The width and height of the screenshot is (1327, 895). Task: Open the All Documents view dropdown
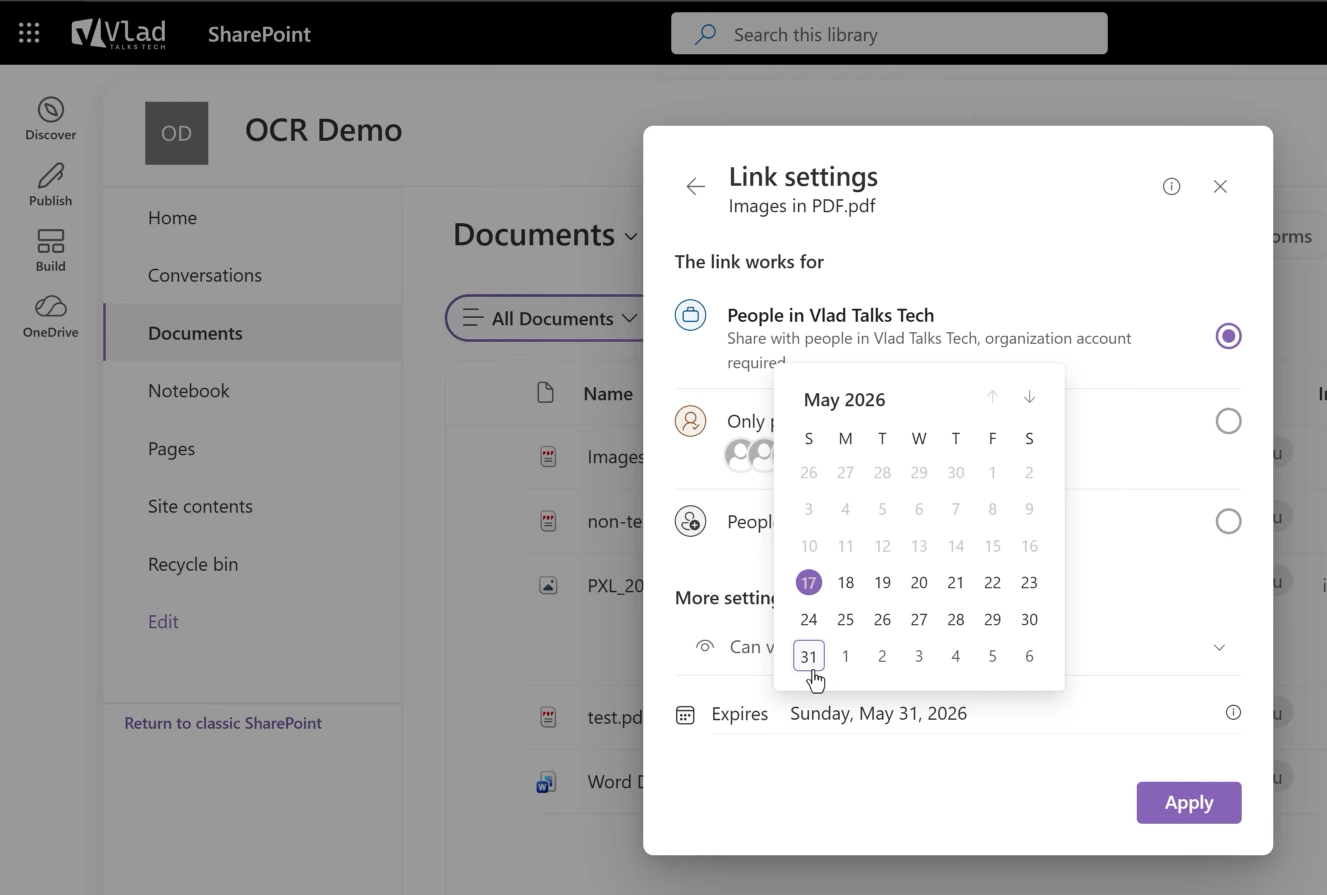(x=548, y=318)
